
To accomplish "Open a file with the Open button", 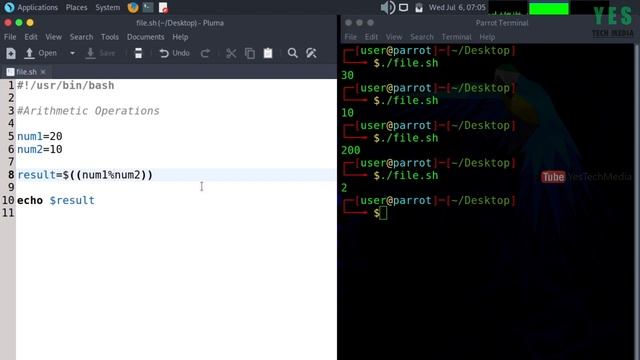I will [x=41, y=53].
